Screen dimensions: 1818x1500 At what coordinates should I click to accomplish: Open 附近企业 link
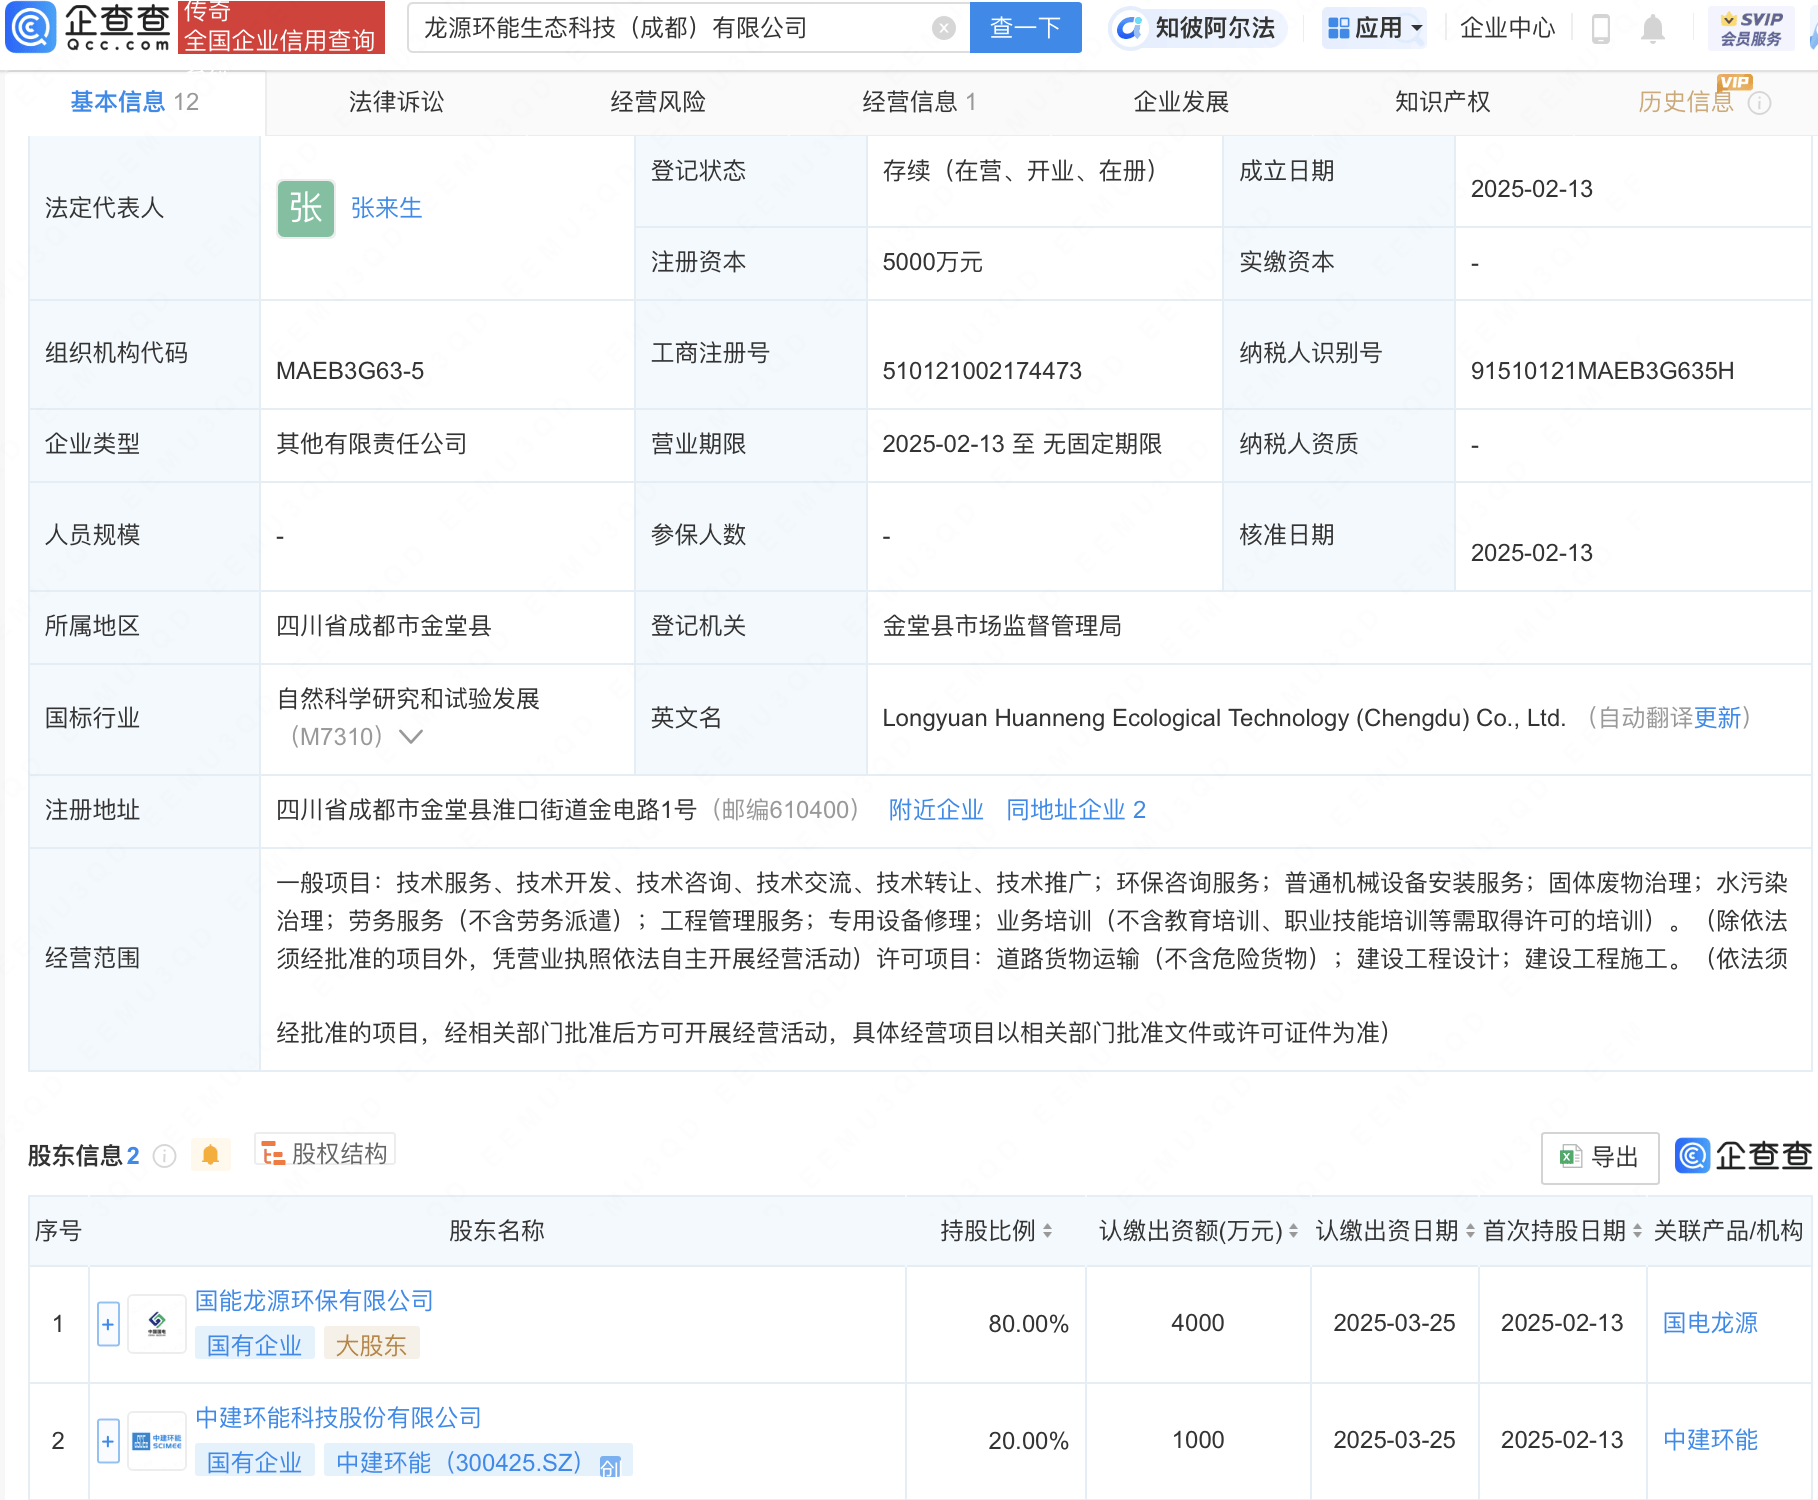tap(936, 810)
